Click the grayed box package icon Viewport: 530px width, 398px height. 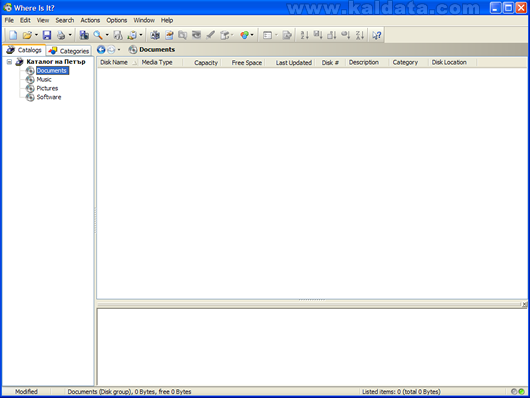pyautogui.click(x=224, y=35)
